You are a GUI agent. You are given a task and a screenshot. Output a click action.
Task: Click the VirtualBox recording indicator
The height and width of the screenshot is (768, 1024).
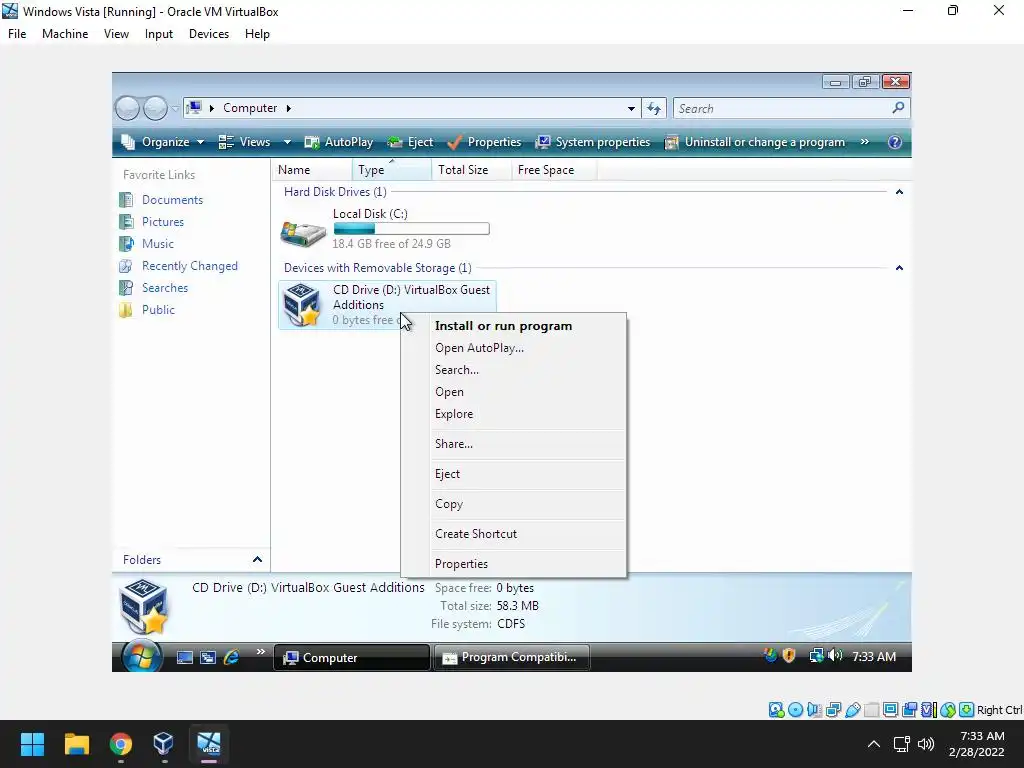909,710
